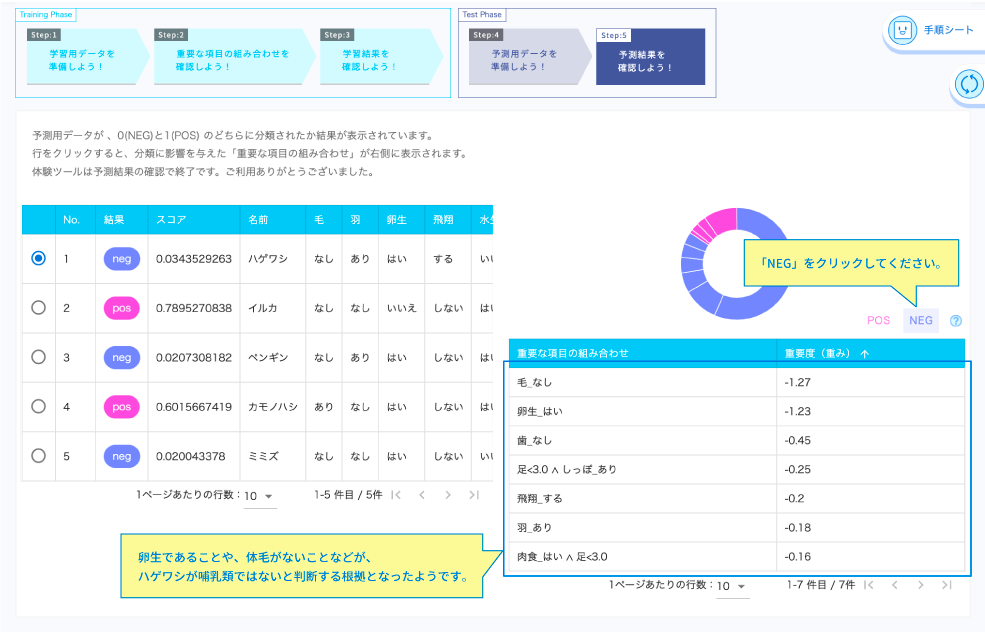Click the 卵生_はい row
Screen dimensions: 985x632
click(x=736, y=411)
